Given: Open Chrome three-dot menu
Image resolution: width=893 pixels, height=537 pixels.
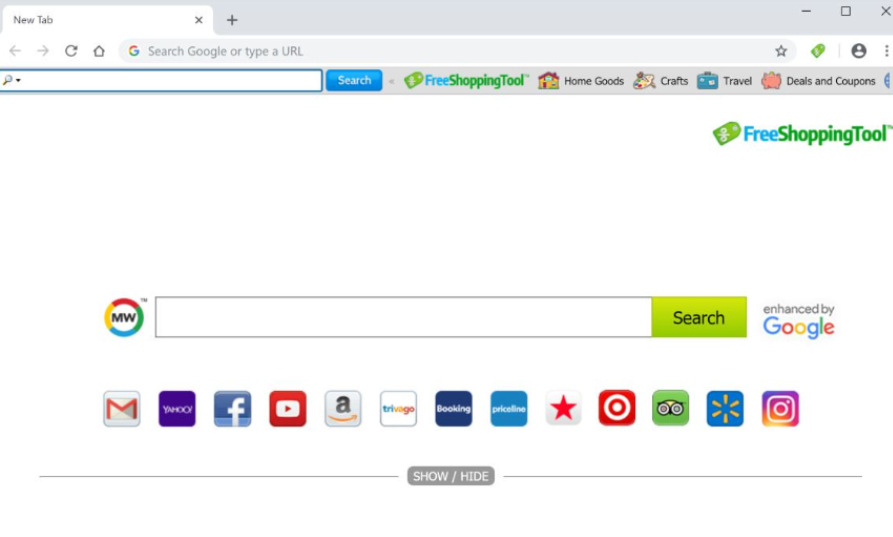Looking at the screenshot, I should coord(886,51).
